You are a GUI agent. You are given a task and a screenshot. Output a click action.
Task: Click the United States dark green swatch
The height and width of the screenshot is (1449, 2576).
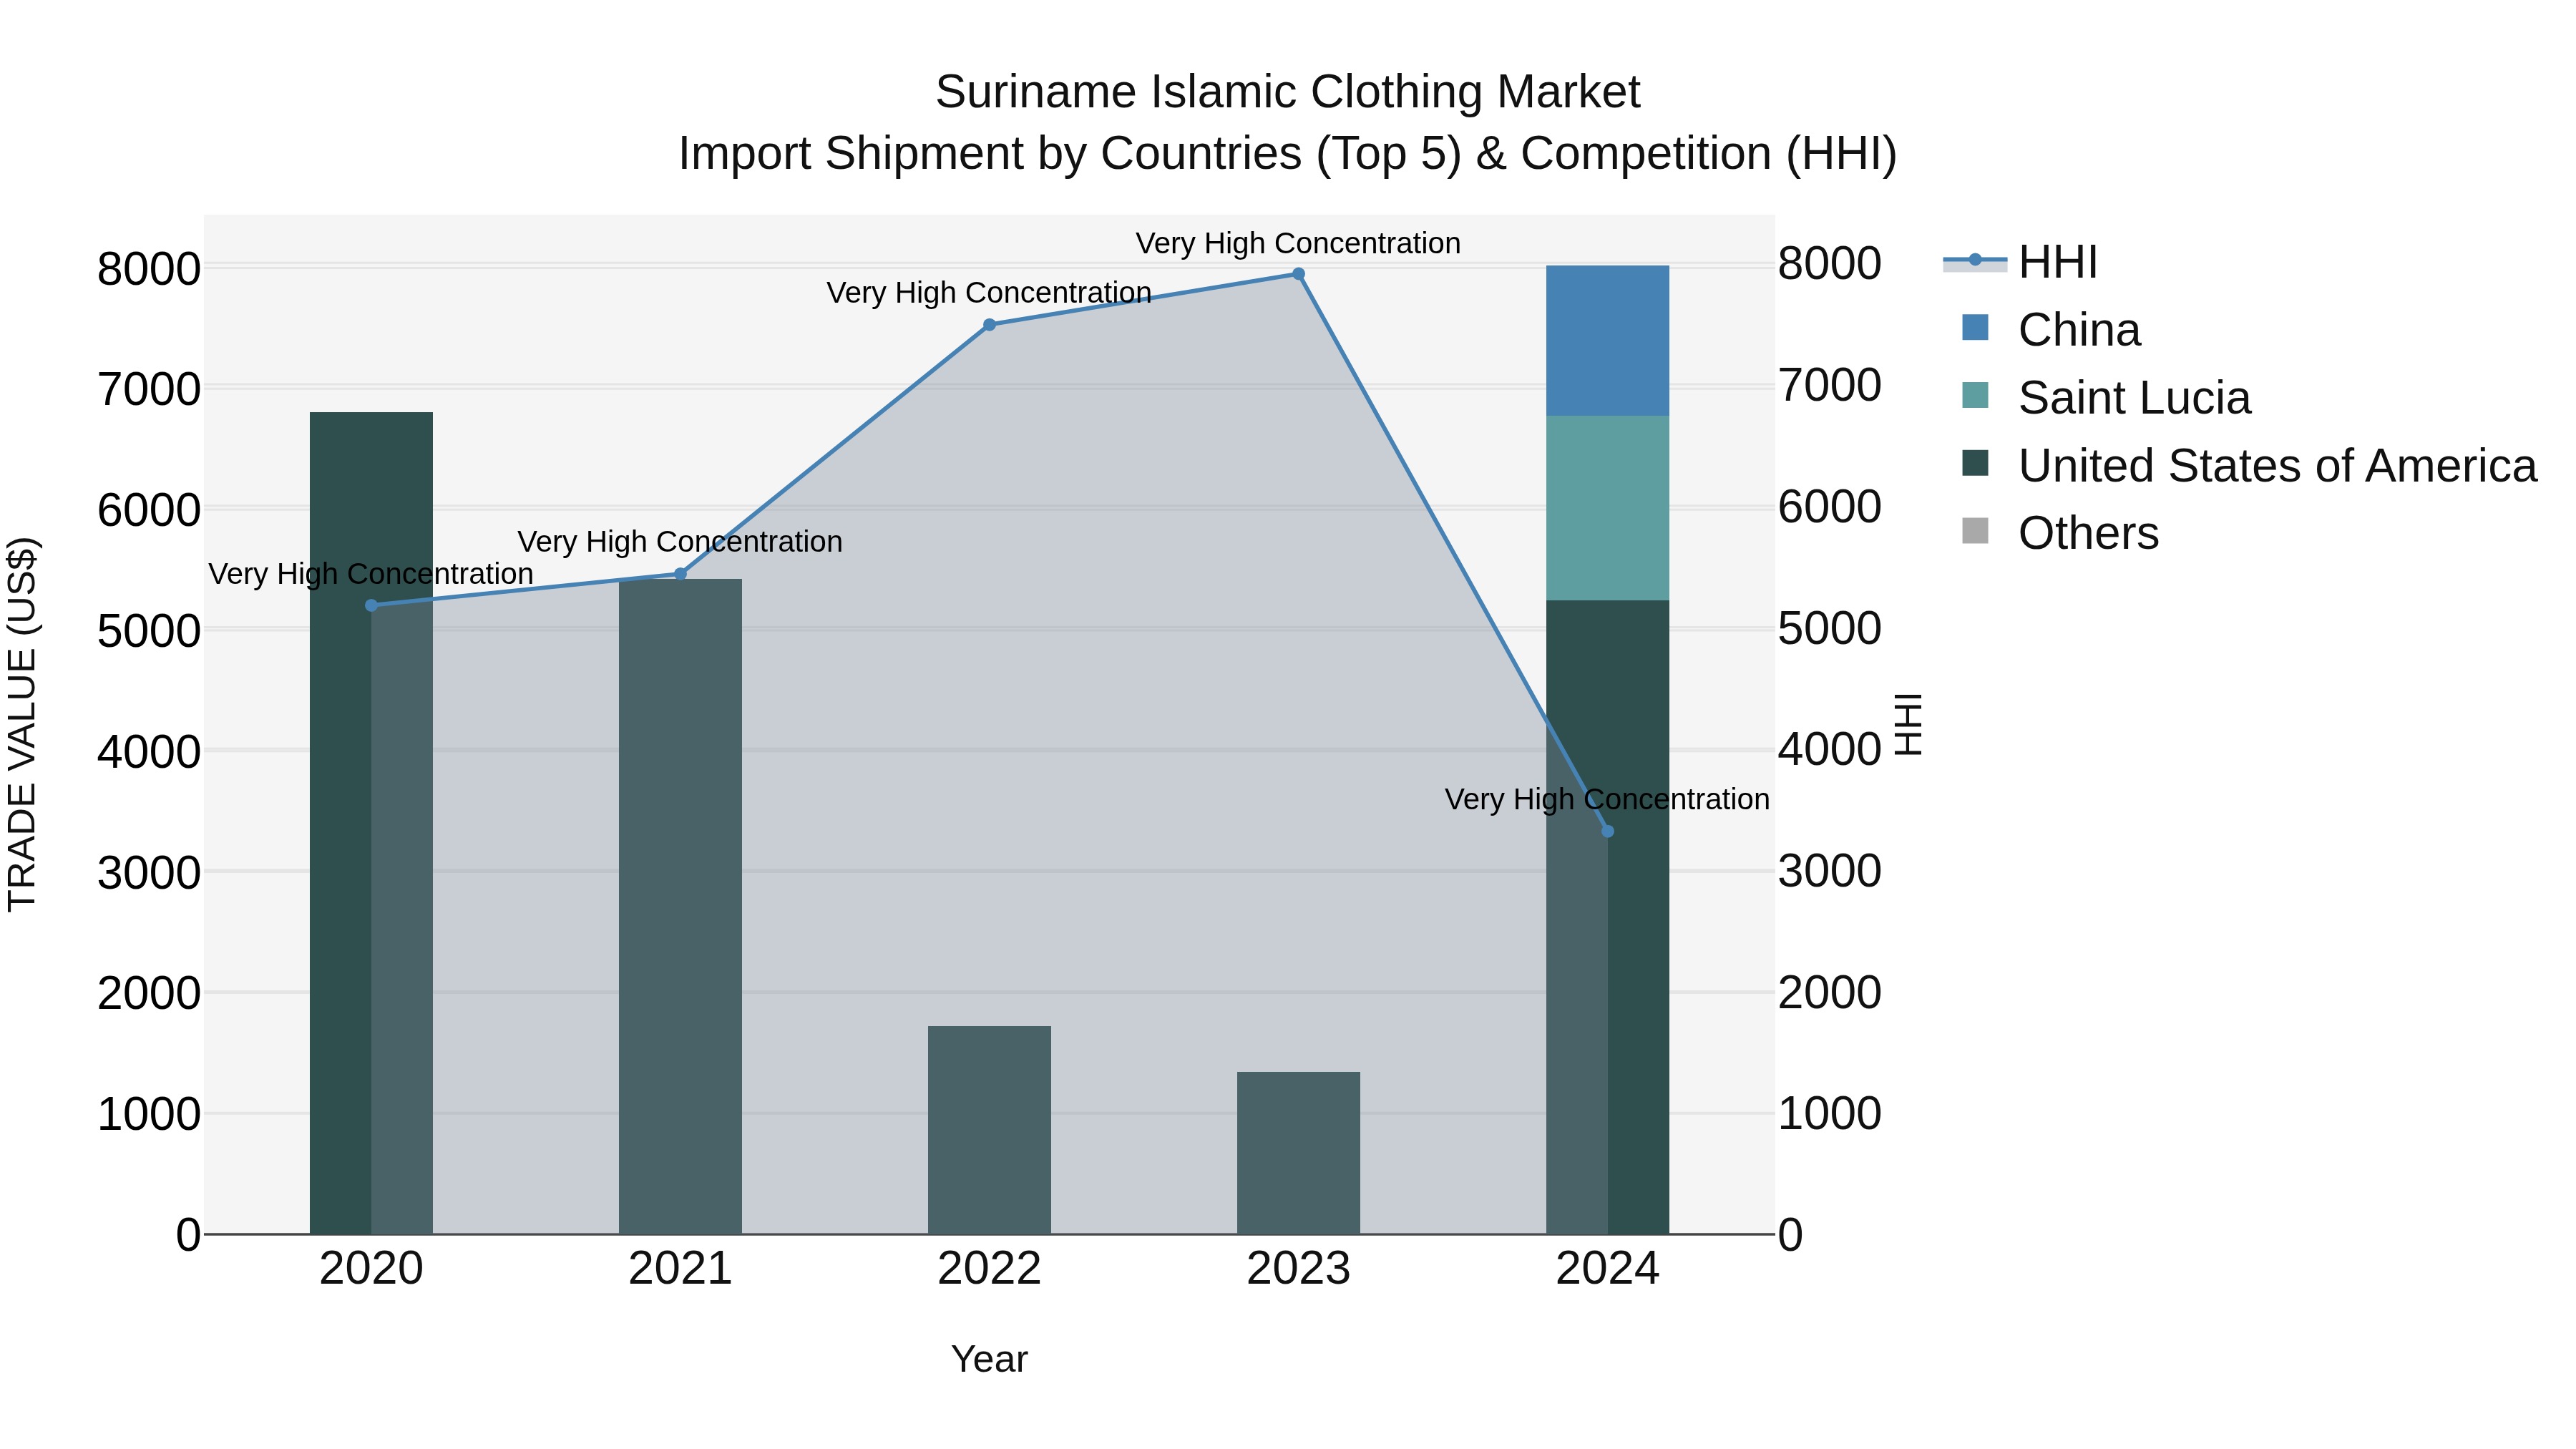click(1975, 463)
